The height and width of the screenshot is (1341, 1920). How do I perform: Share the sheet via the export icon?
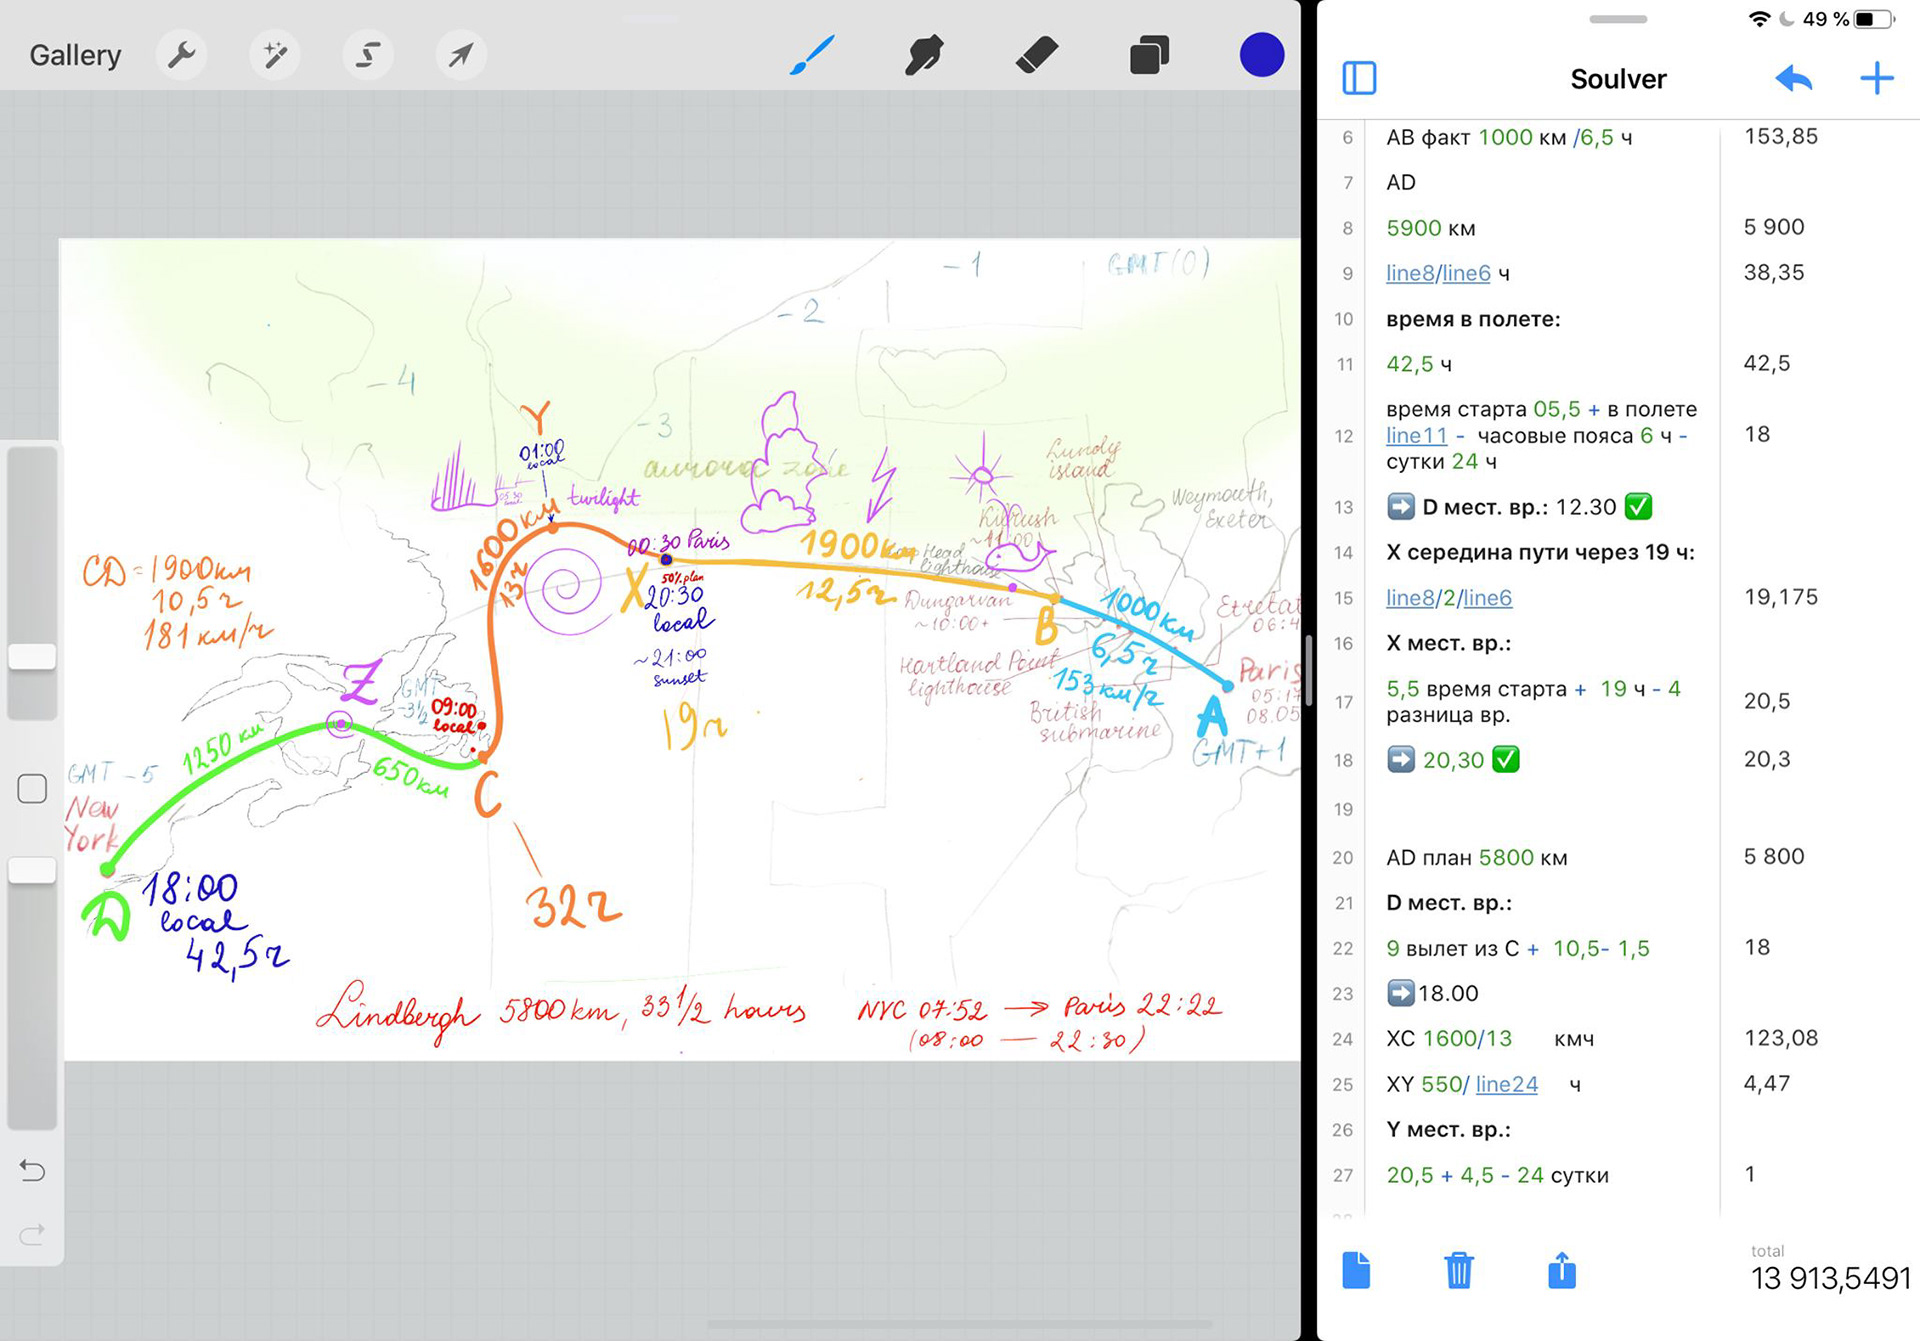point(1561,1271)
